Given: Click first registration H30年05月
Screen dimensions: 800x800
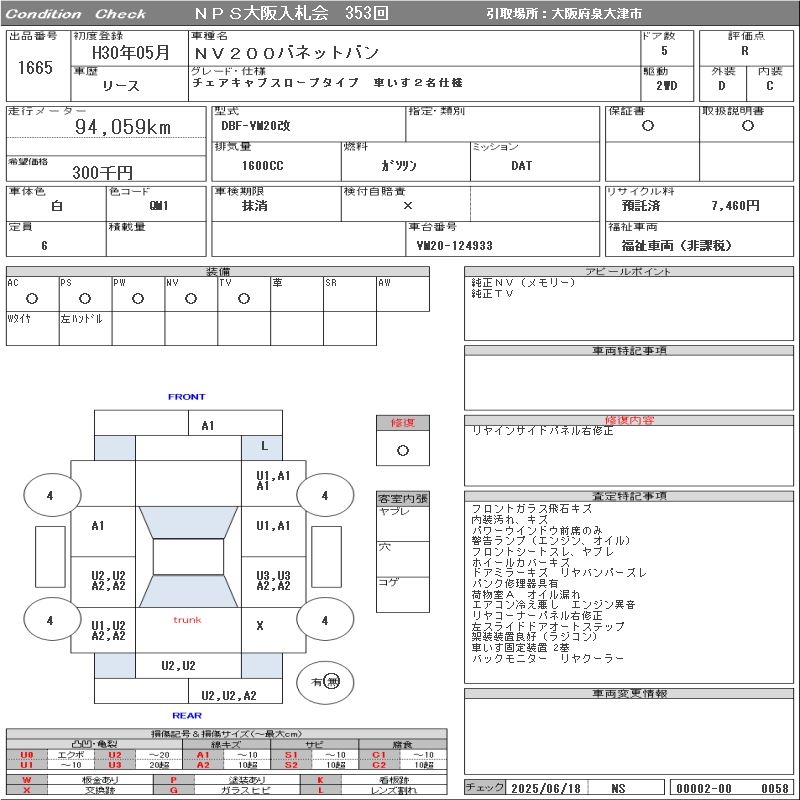Looking at the screenshot, I should pos(130,52).
